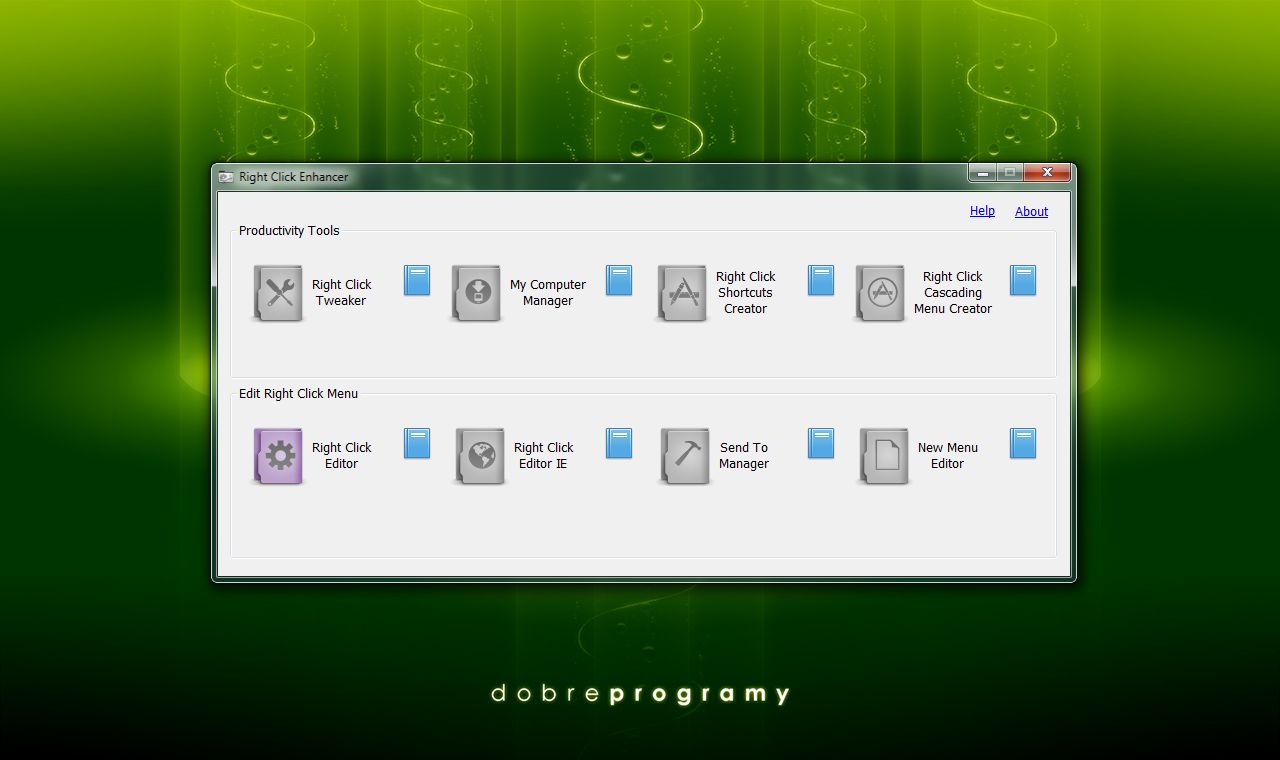Open the Right Click Tweaker folder icon
Viewport: 1280px width, 760px height.
[278, 293]
